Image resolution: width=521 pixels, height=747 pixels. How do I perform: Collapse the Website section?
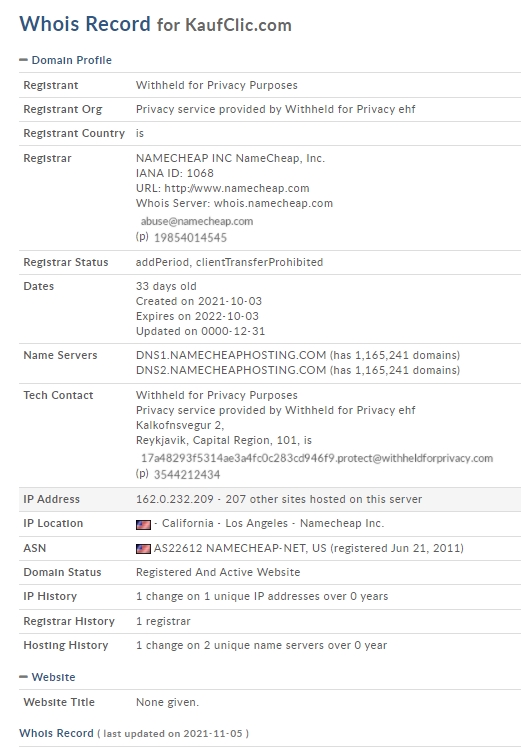pyautogui.click(x=47, y=677)
